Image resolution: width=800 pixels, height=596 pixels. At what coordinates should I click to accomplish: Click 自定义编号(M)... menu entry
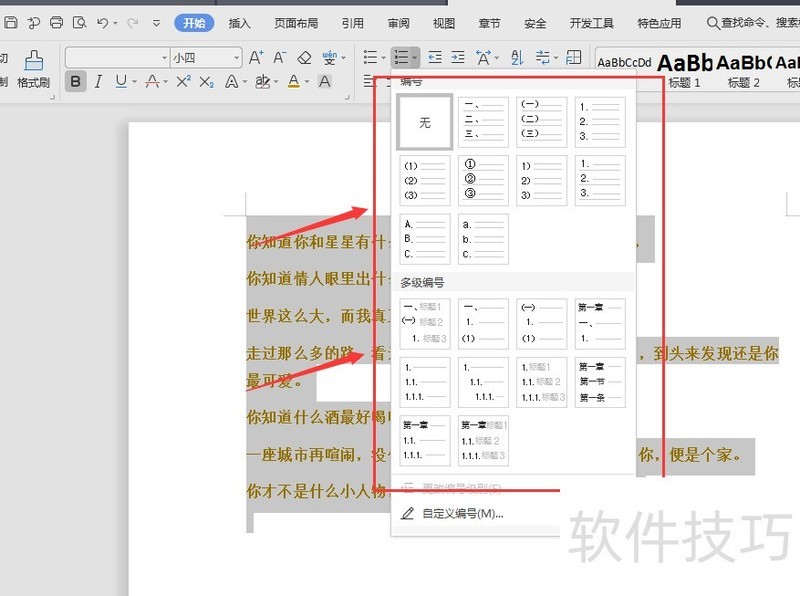click(x=463, y=513)
